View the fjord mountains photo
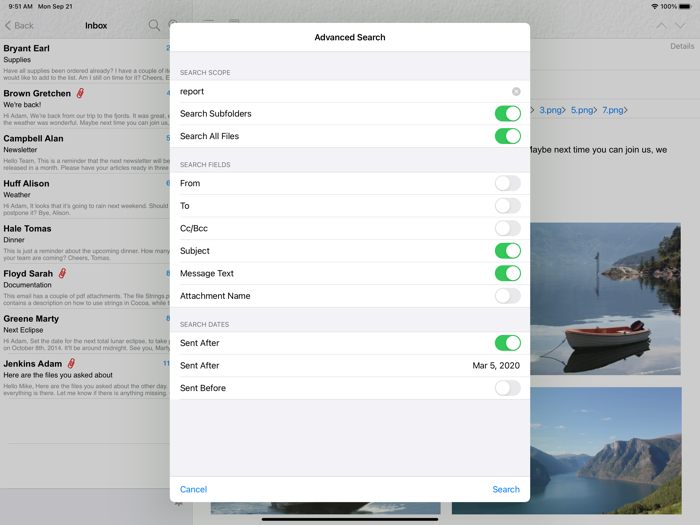 point(606,450)
